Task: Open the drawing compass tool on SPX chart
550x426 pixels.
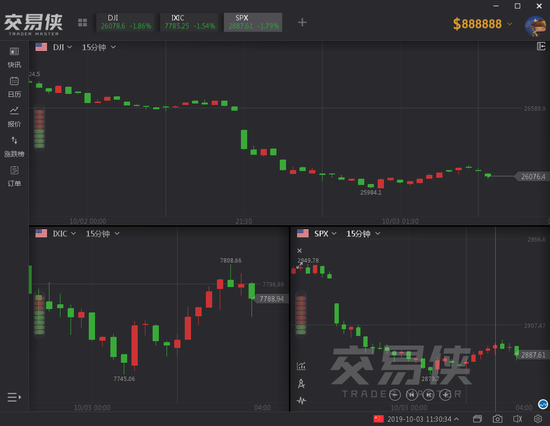Action: (x=301, y=384)
